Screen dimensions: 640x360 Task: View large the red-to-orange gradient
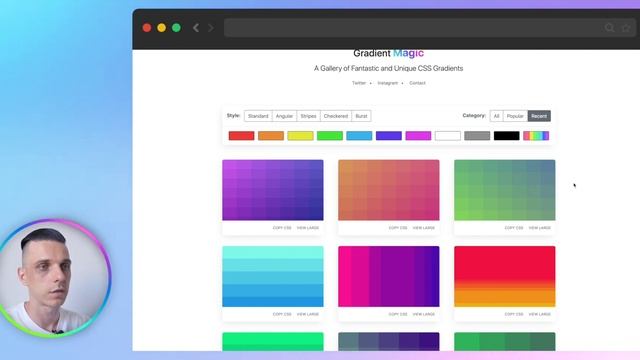[x=540, y=314]
